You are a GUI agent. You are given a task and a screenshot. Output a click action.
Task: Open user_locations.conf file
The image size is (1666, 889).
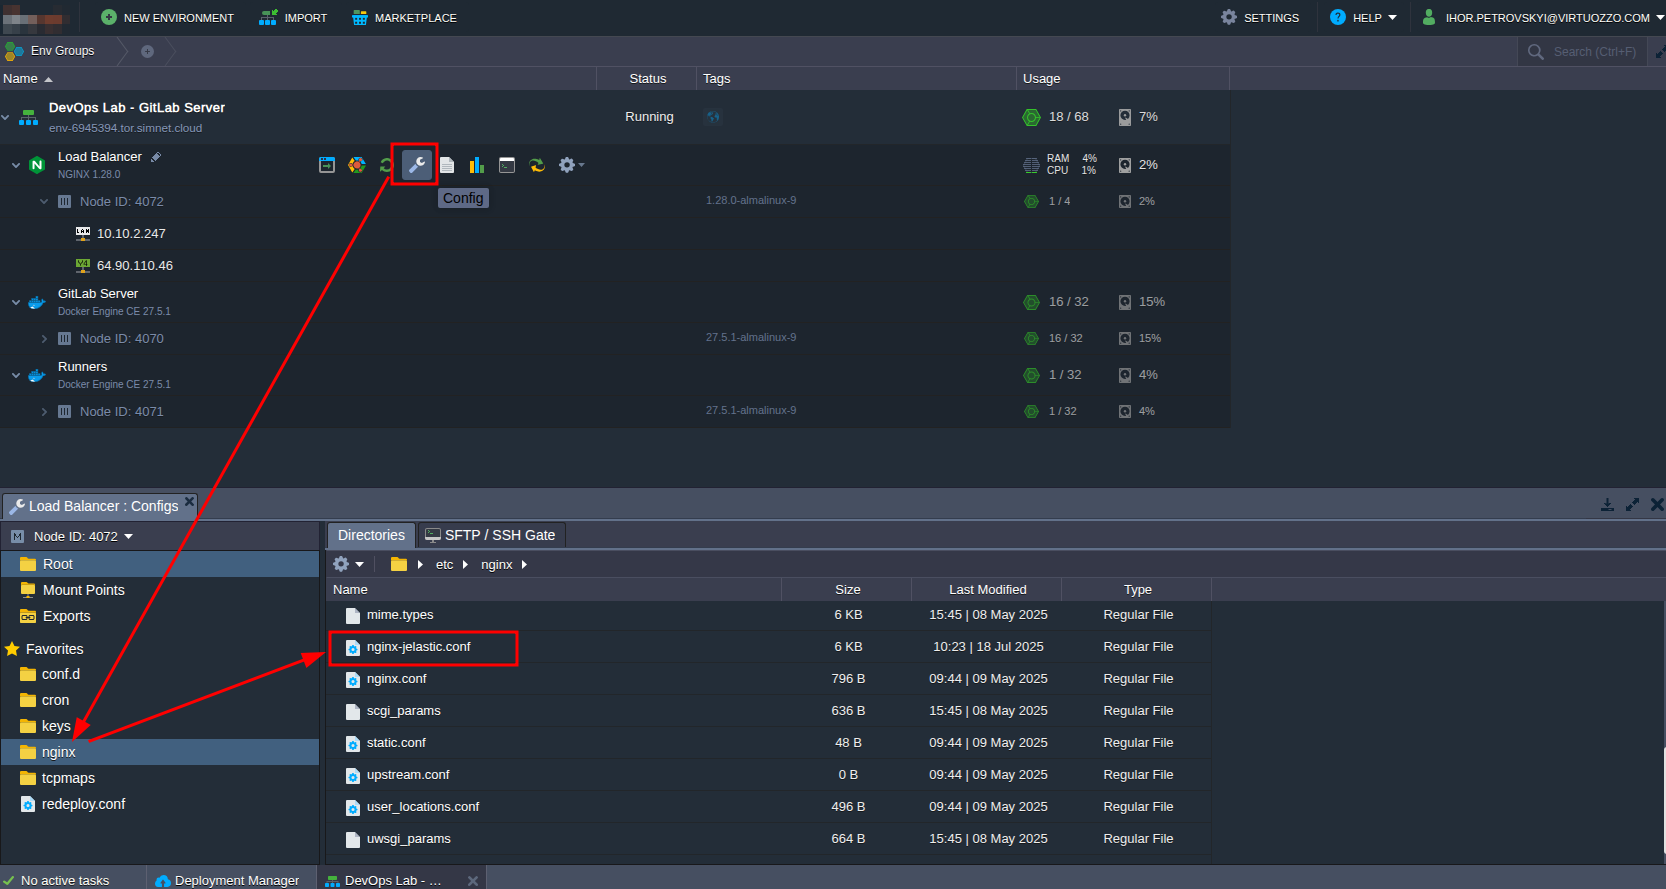pos(423,807)
